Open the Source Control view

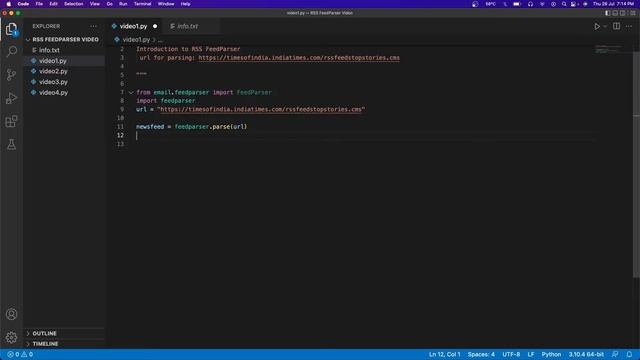pos(11,75)
